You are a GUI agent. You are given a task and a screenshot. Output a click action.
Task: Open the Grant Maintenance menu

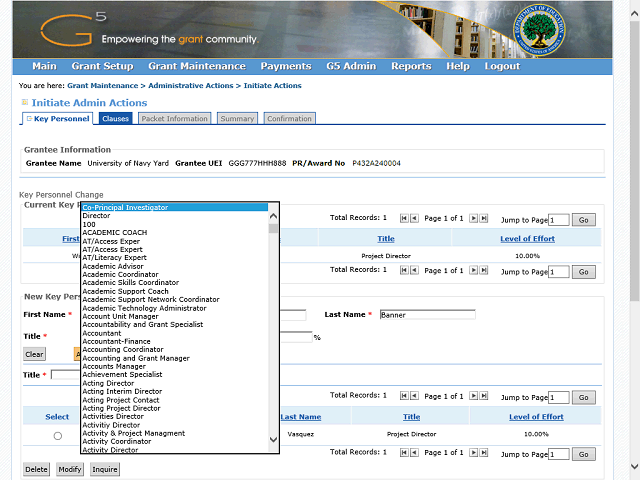point(196,66)
